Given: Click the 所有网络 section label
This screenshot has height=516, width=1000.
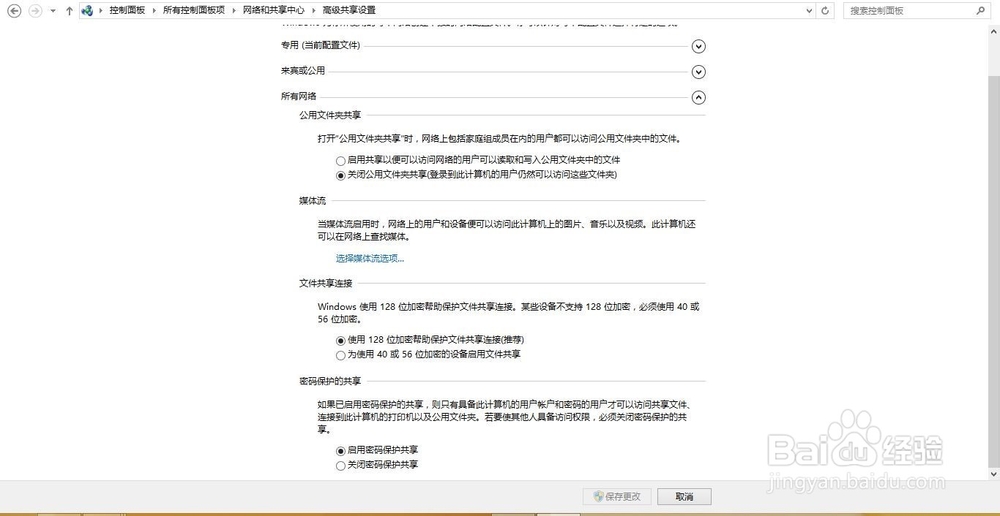Looking at the screenshot, I should [x=298, y=97].
